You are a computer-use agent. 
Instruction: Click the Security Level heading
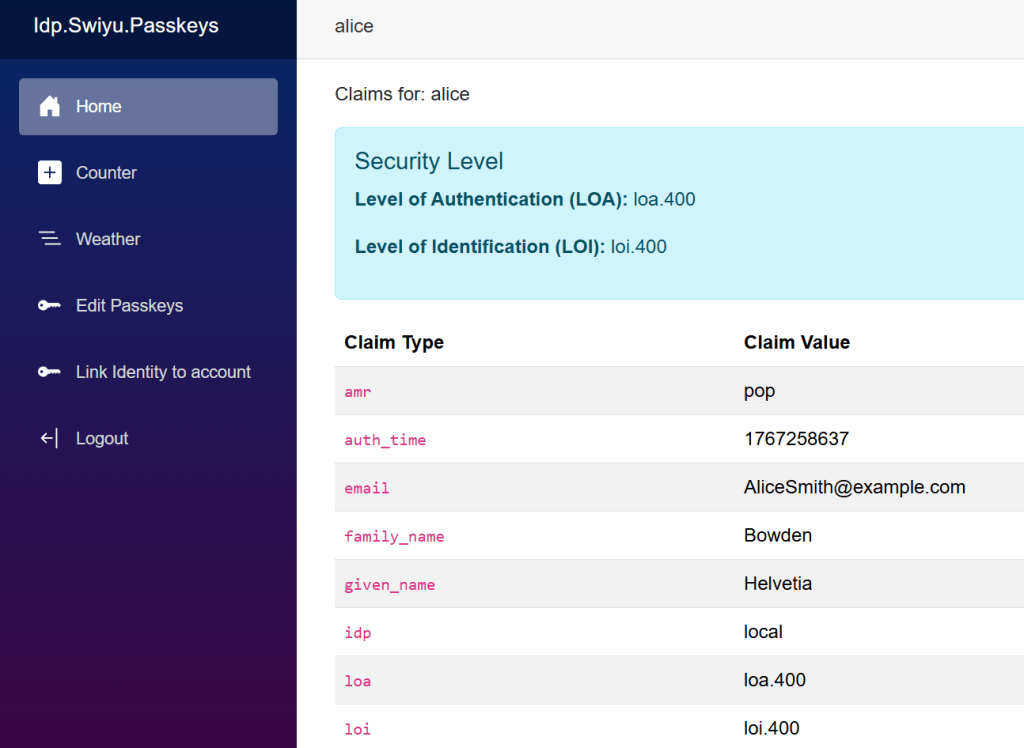click(x=429, y=161)
